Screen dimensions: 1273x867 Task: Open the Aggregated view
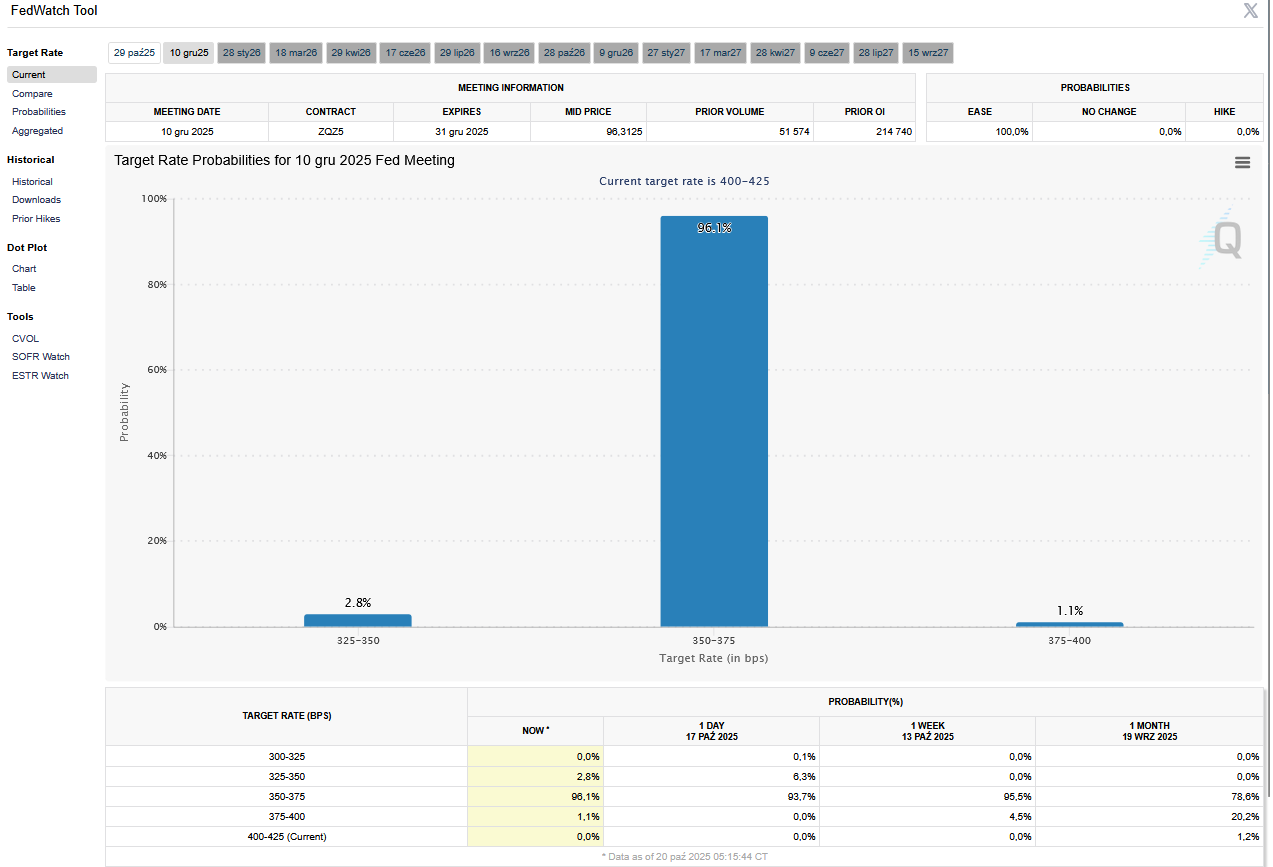37,131
